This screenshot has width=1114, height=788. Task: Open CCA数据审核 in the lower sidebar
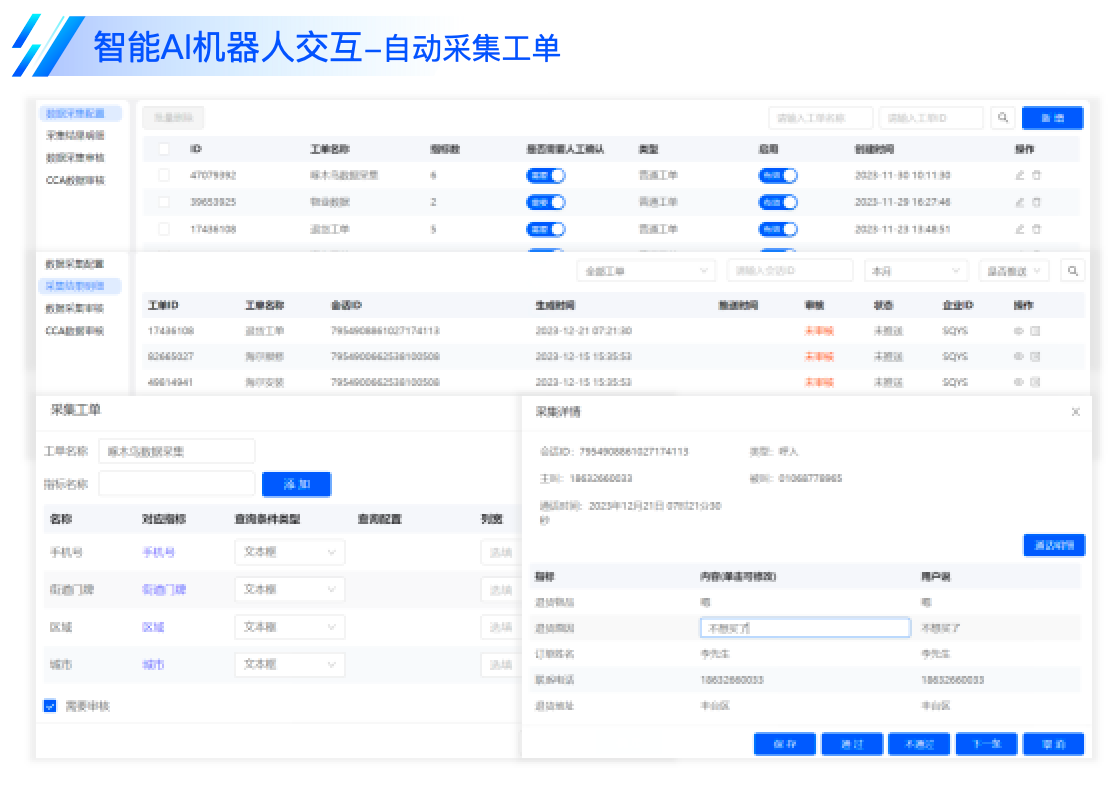75,331
